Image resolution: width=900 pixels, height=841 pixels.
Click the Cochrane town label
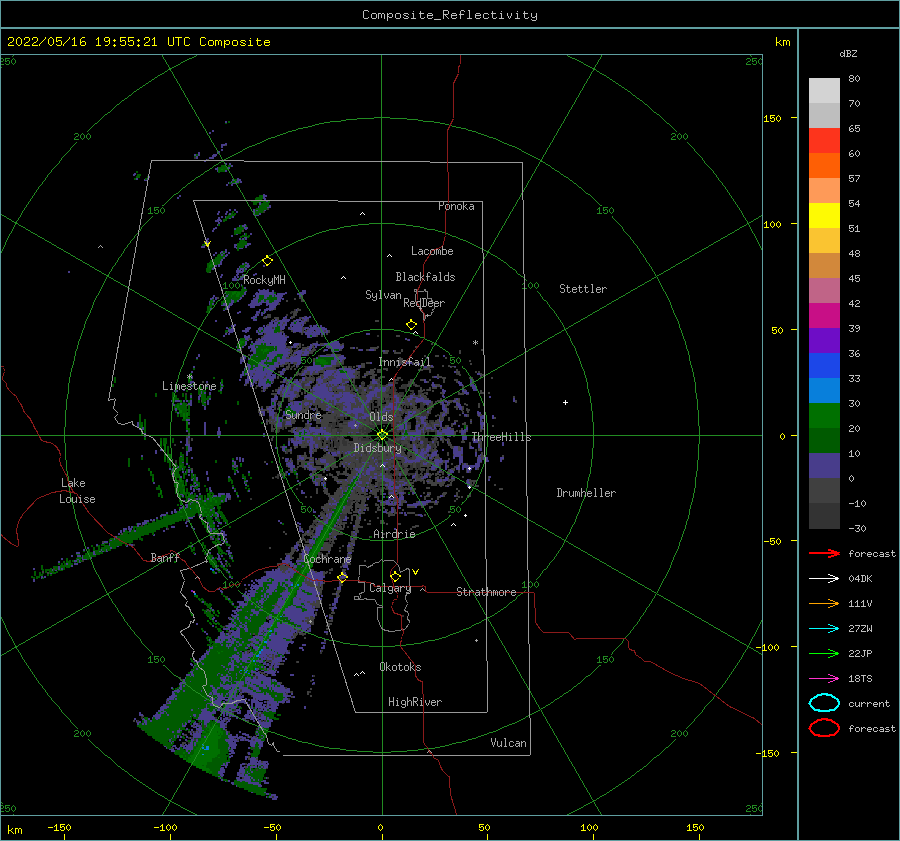pos(327,559)
